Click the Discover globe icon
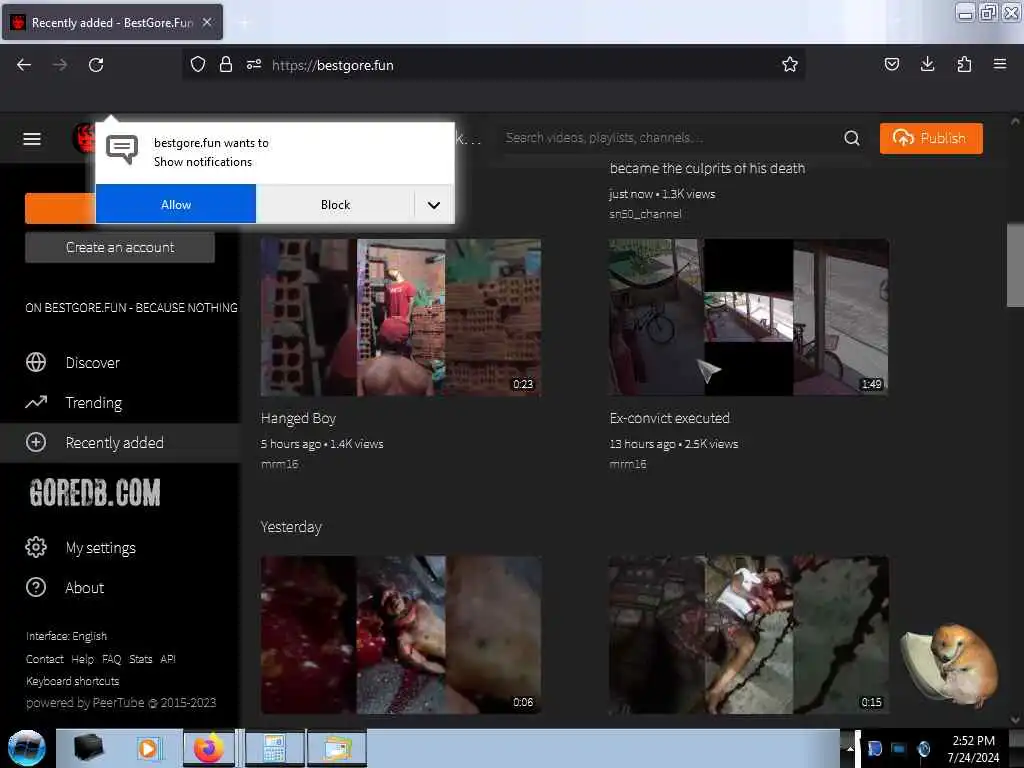The height and width of the screenshot is (768, 1024). [36, 362]
